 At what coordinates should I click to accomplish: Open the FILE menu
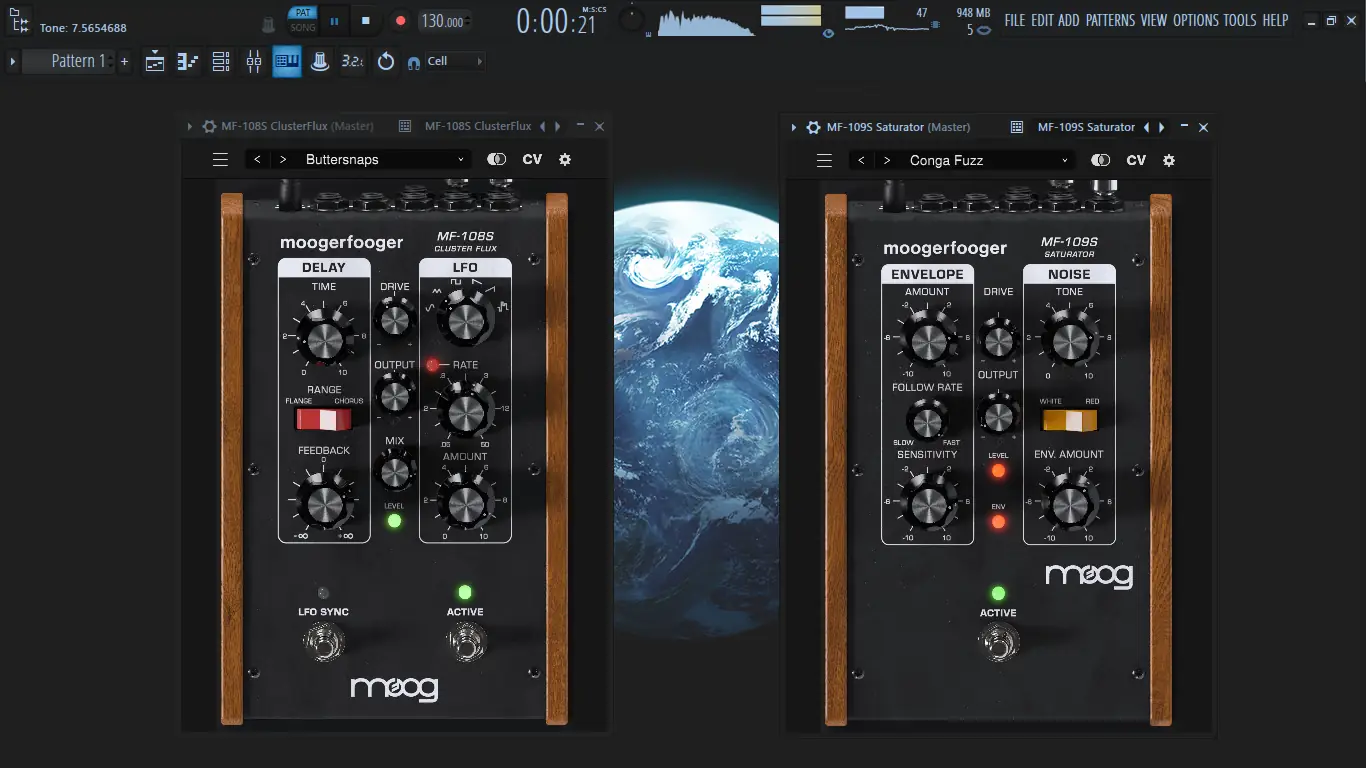point(1015,20)
